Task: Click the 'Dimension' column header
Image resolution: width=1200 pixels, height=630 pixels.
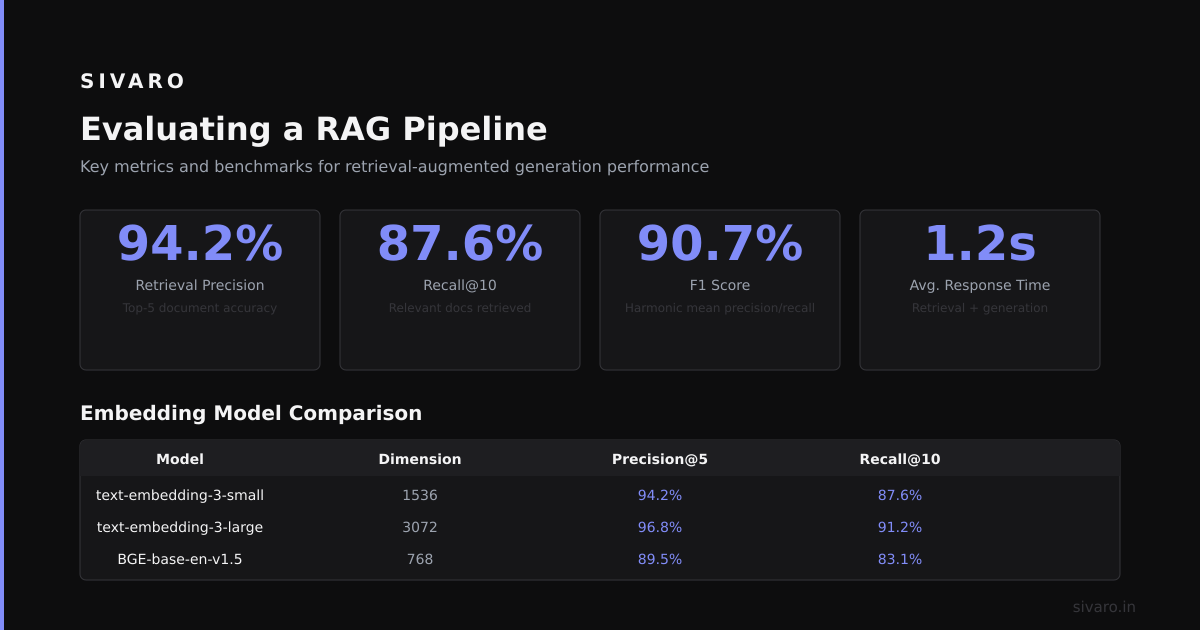Action: click(x=420, y=459)
